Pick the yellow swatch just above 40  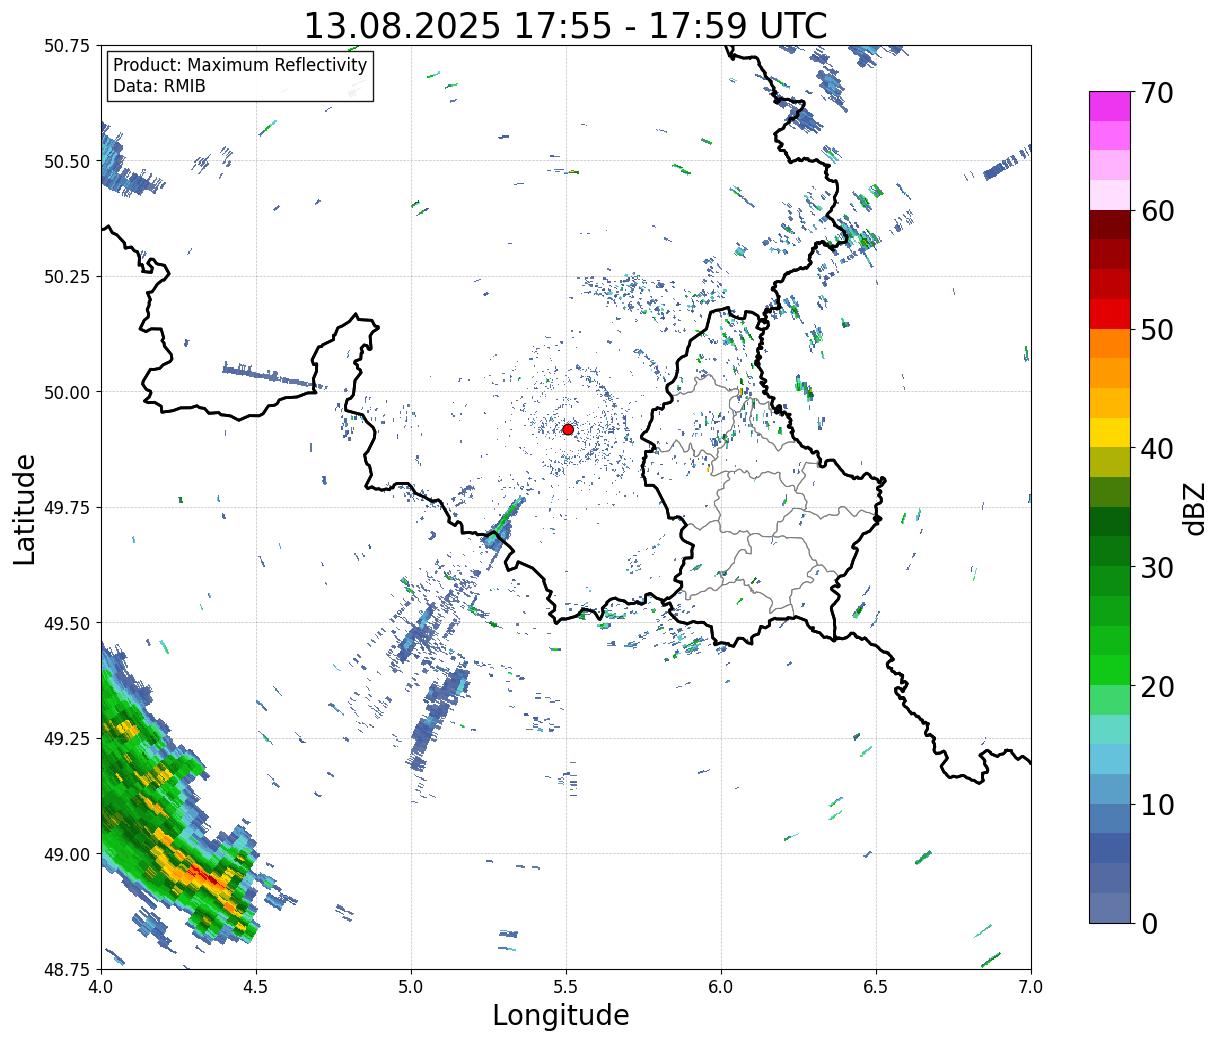tap(1110, 433)
